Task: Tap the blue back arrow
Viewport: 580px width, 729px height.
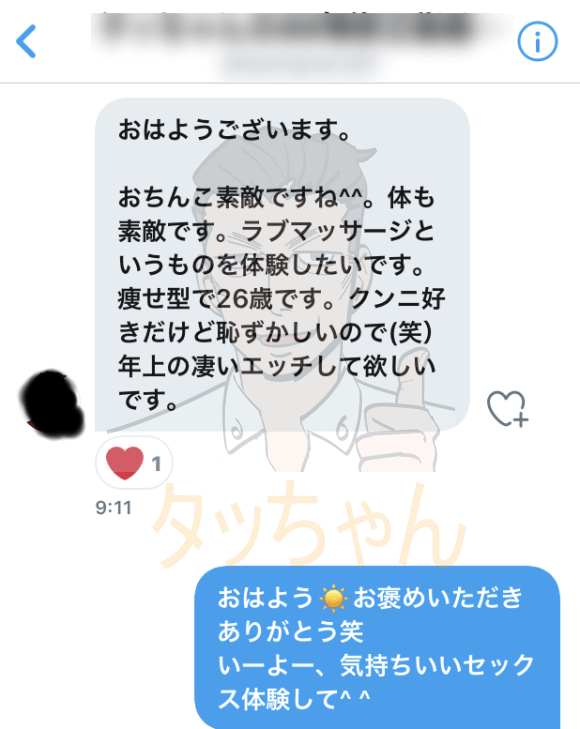Action: point(26,41)
